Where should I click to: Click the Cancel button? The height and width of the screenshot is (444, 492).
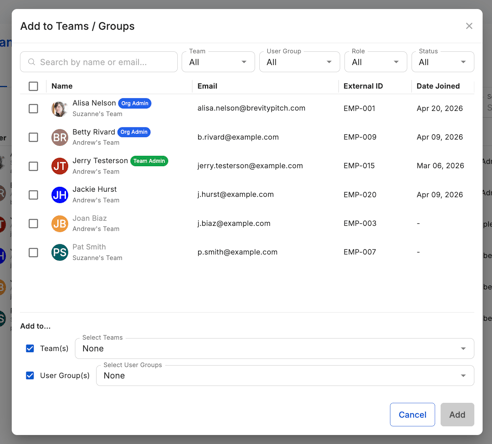coord(412,415)
